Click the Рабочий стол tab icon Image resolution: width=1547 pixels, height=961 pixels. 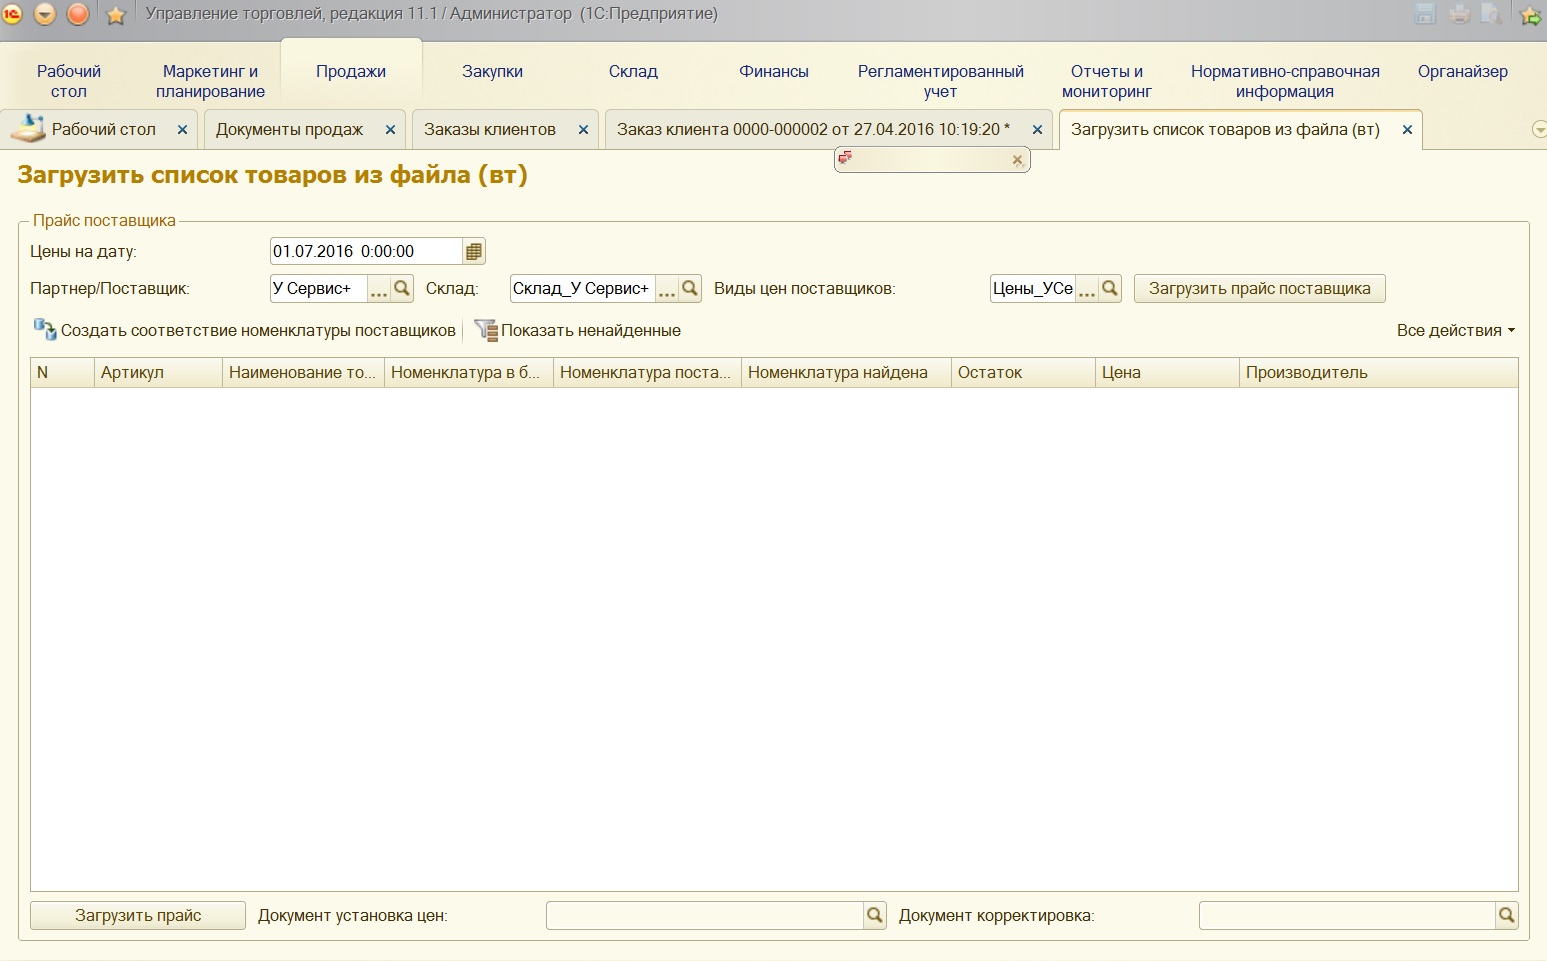click(x=28, y=128)
